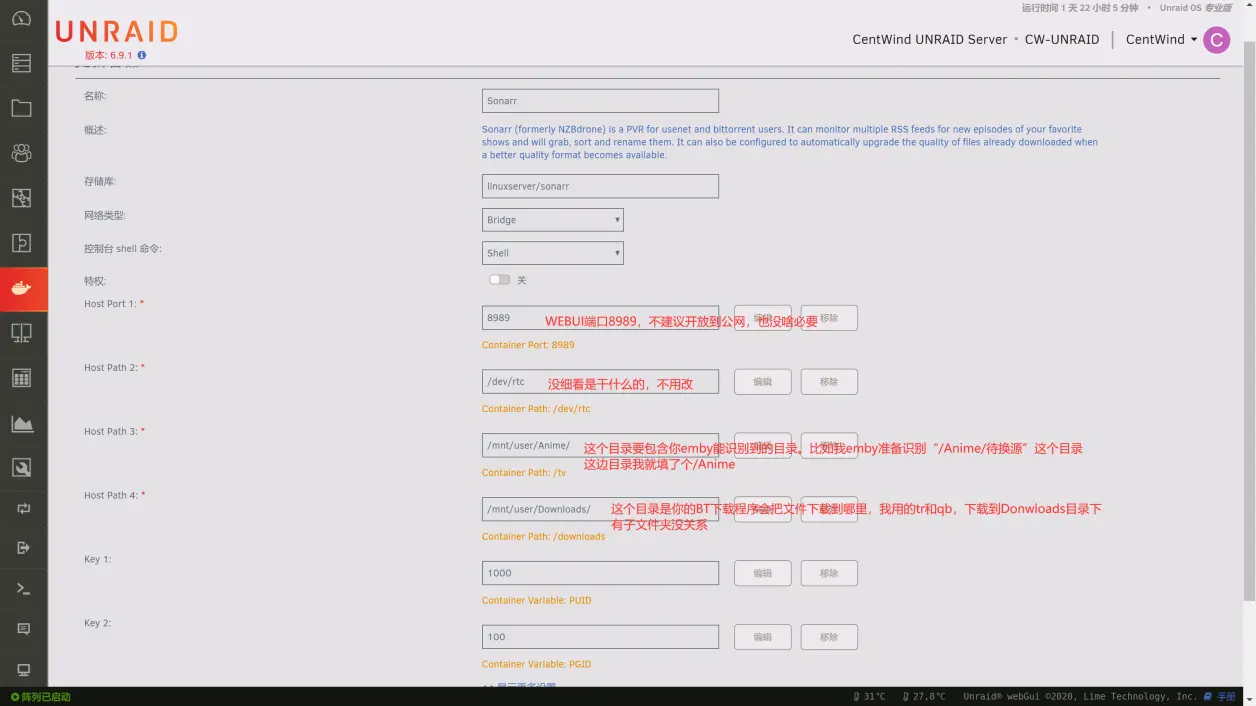Open the Stats chart icon in sidebar

point(21,423)
